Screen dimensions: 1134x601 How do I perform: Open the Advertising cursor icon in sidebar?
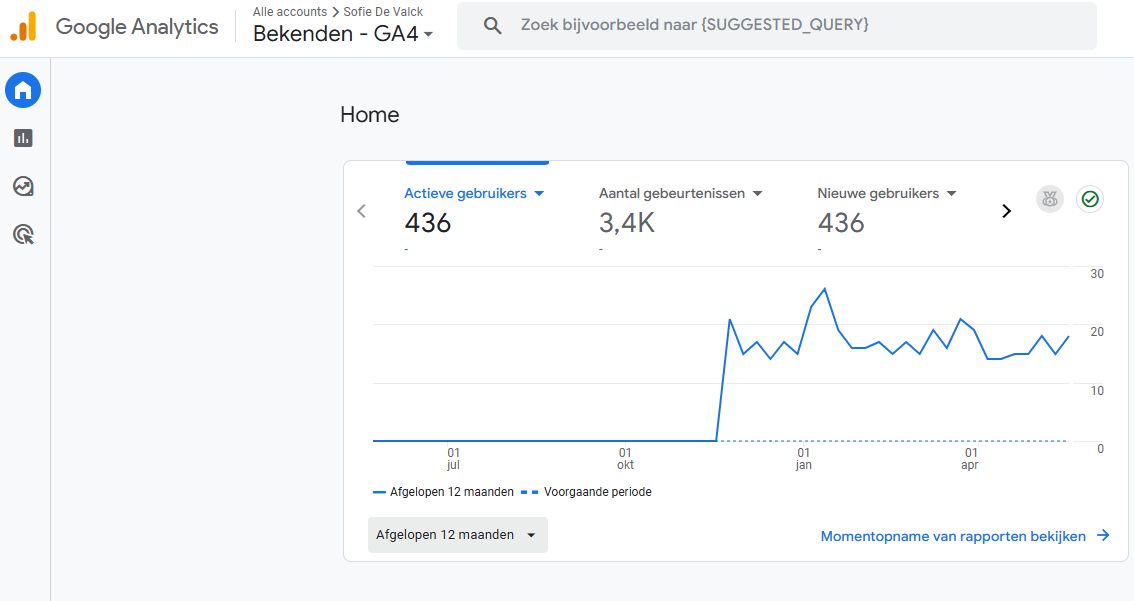[23, 234]
